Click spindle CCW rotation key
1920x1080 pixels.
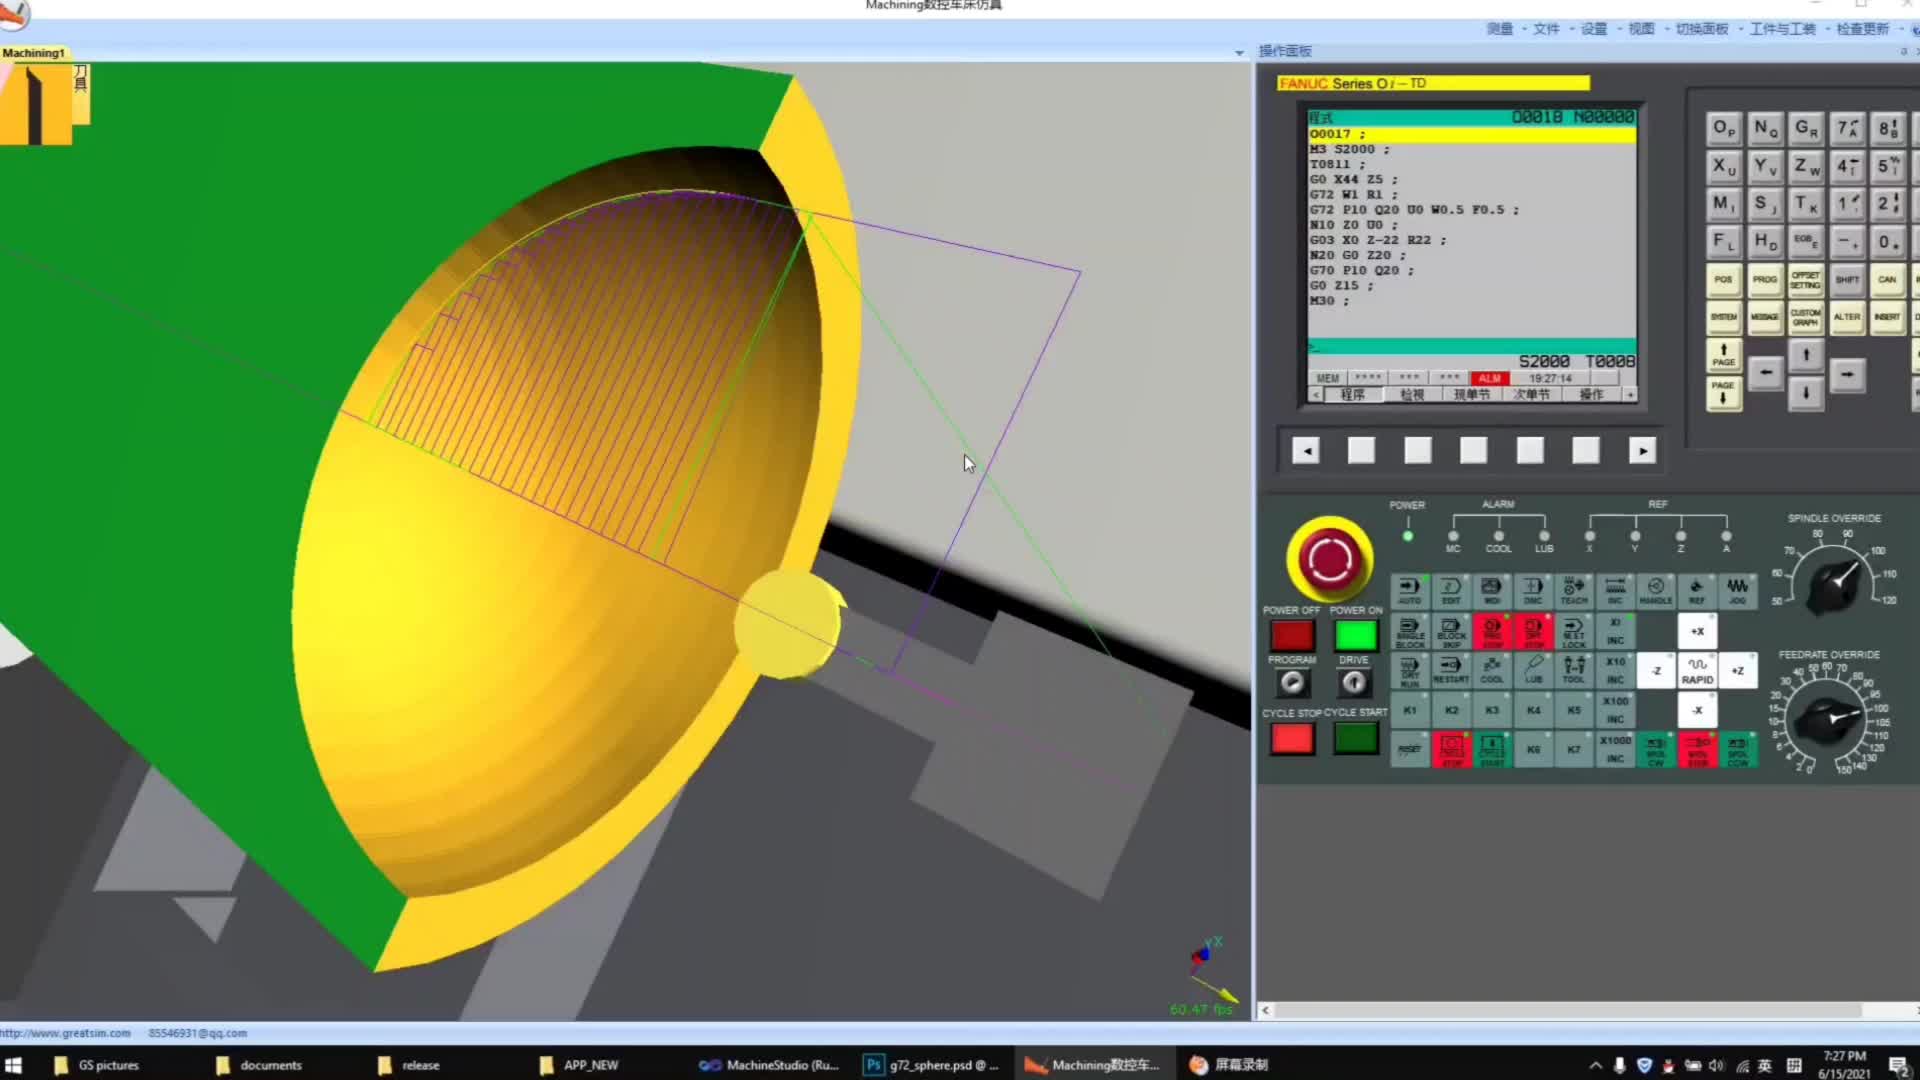(x=1738, y=749)
